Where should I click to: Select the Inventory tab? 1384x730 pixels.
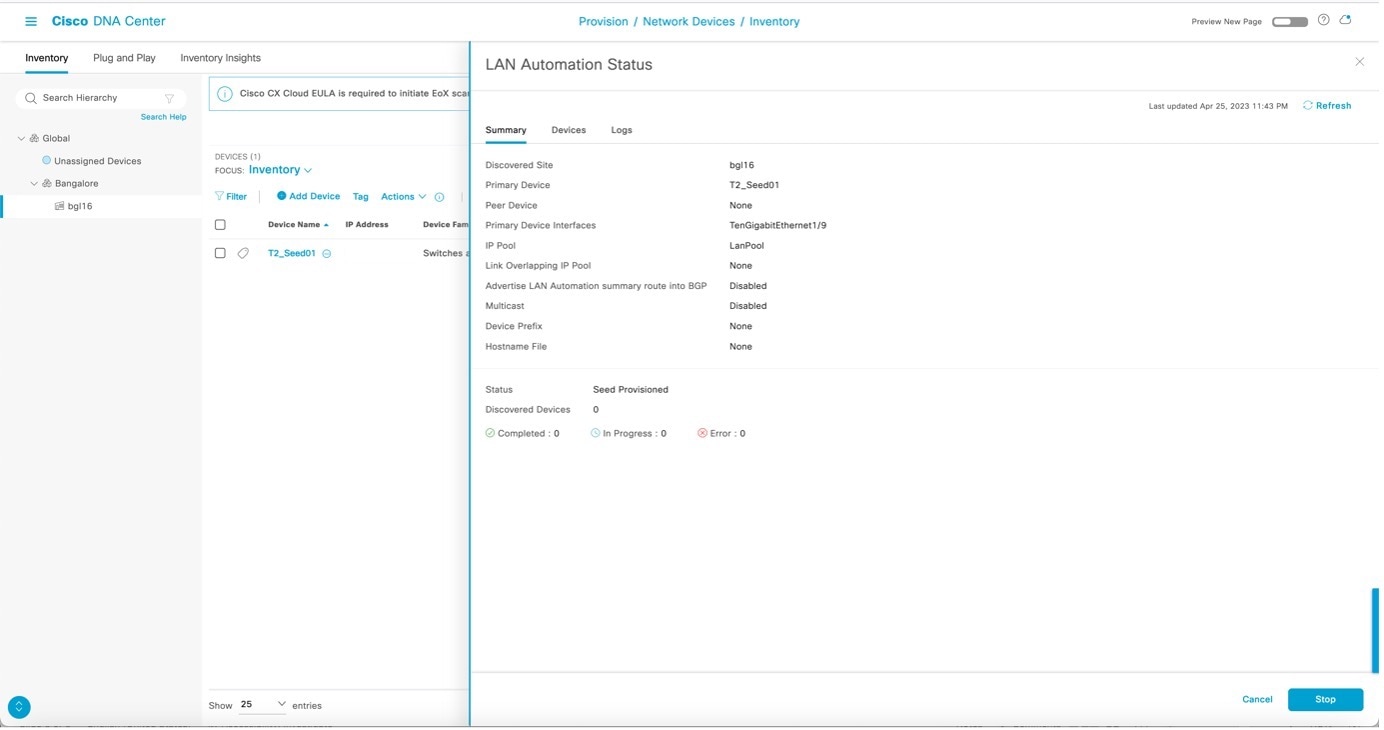click(47, 58)
